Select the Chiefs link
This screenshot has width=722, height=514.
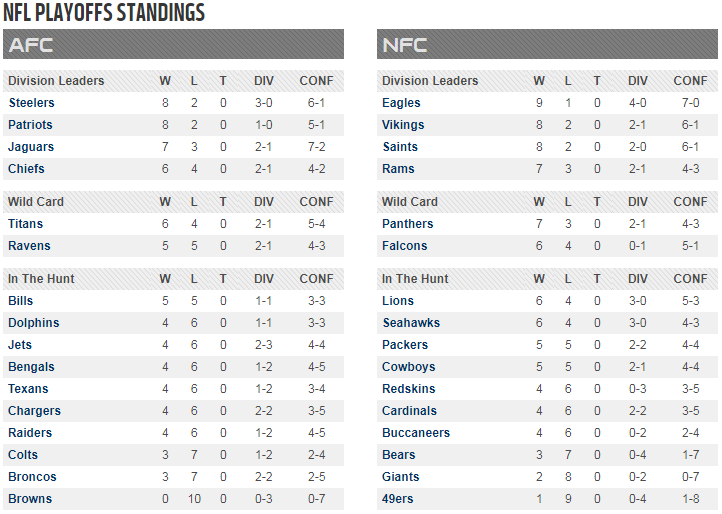click(x=26, y=169)
